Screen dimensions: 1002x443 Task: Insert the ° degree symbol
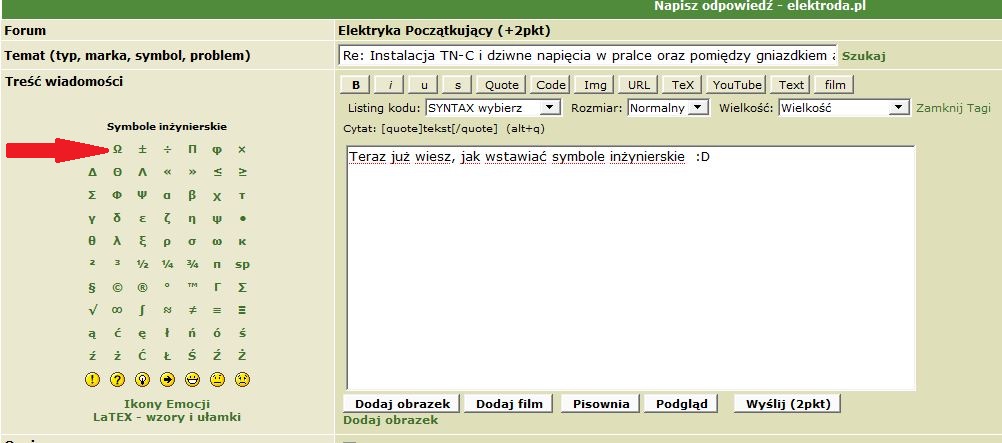coord(167,286)
